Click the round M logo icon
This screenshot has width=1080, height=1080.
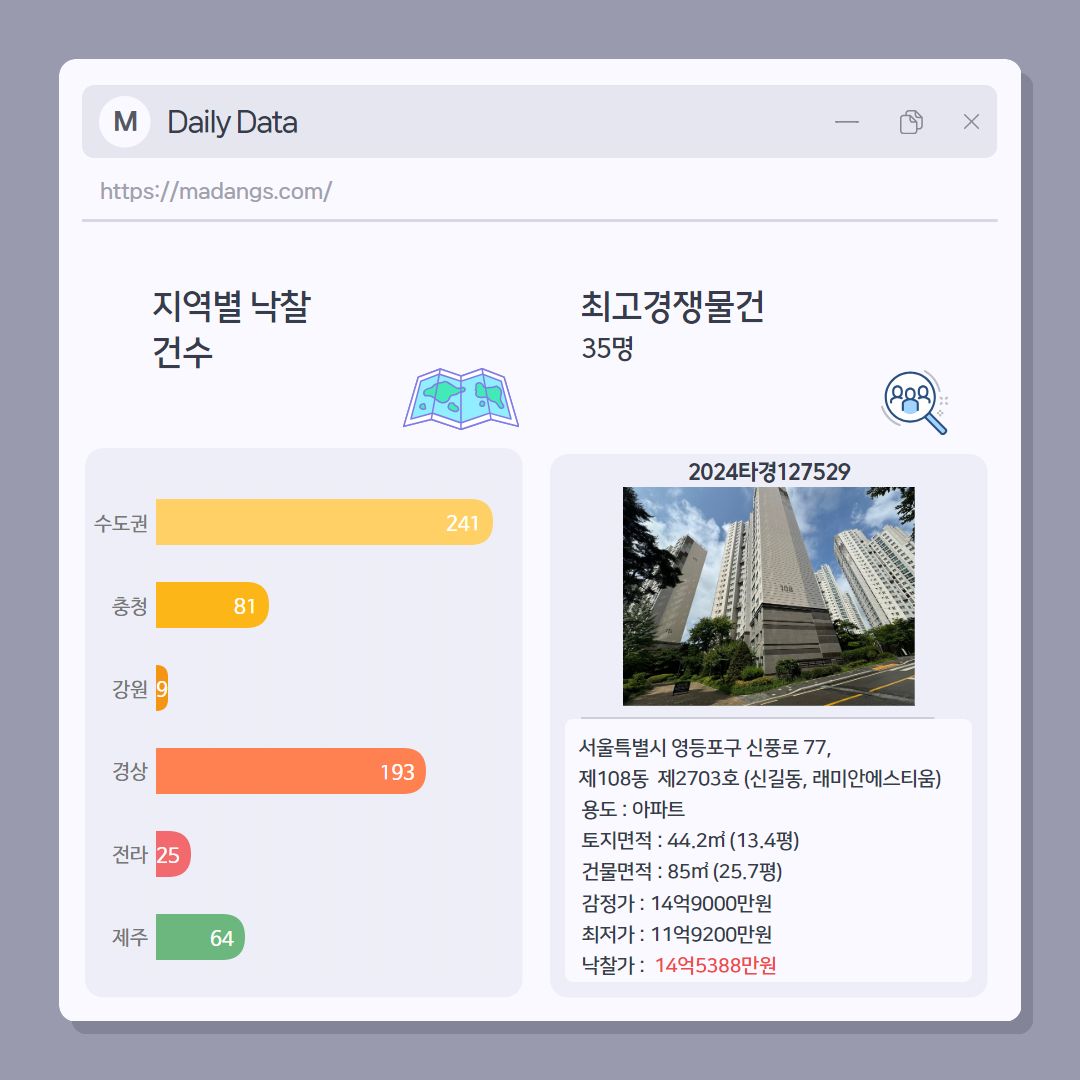(125, 122)
